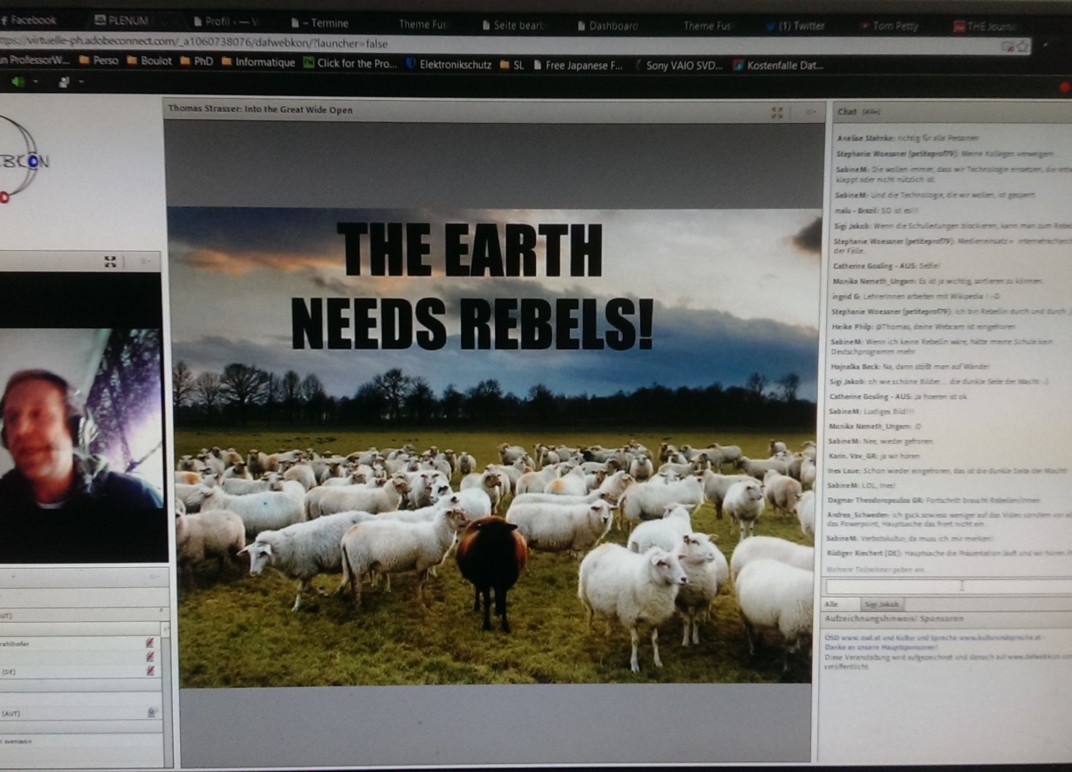
Task: Click fullscreen icon in presentation pod header
Action: (x=777, y=111)
